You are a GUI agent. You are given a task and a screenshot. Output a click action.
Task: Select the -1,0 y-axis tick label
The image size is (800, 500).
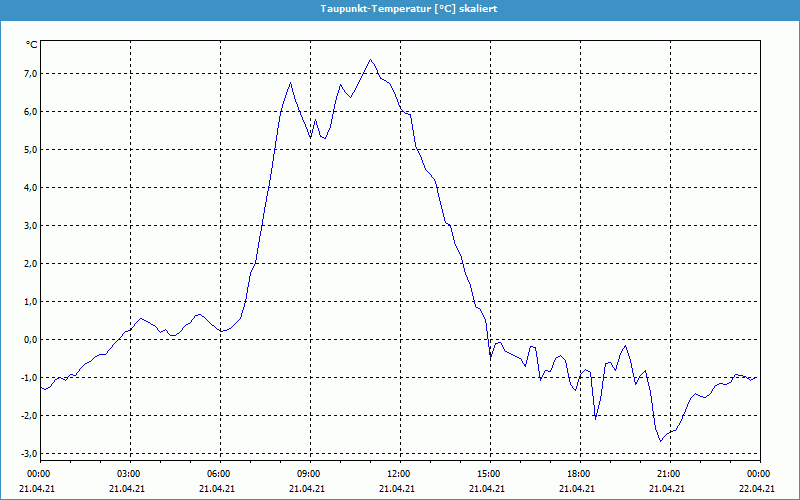pos(27,378)
